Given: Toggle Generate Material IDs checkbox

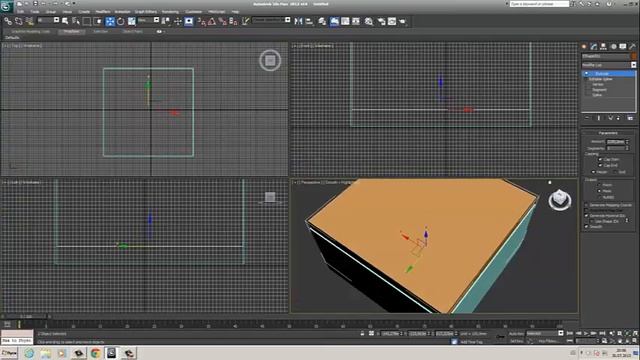Looking at the screenshot, I should (x=587, y=216).
